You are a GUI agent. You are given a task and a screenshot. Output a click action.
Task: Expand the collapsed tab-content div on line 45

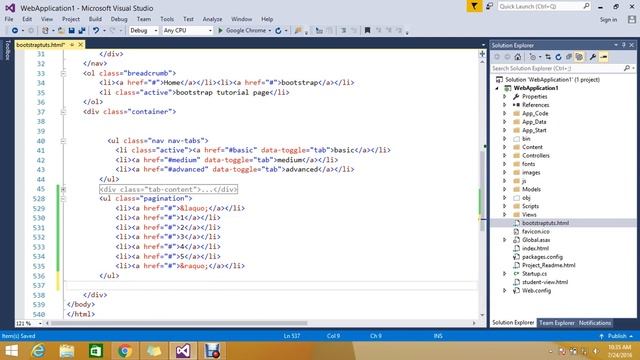click(x=63, y=189)
